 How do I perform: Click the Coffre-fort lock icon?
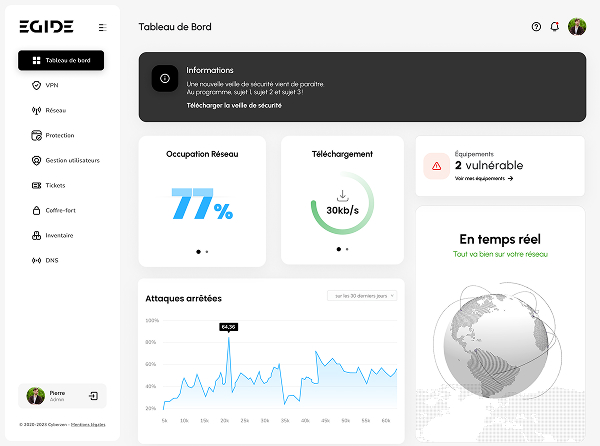tap(36, 210)
